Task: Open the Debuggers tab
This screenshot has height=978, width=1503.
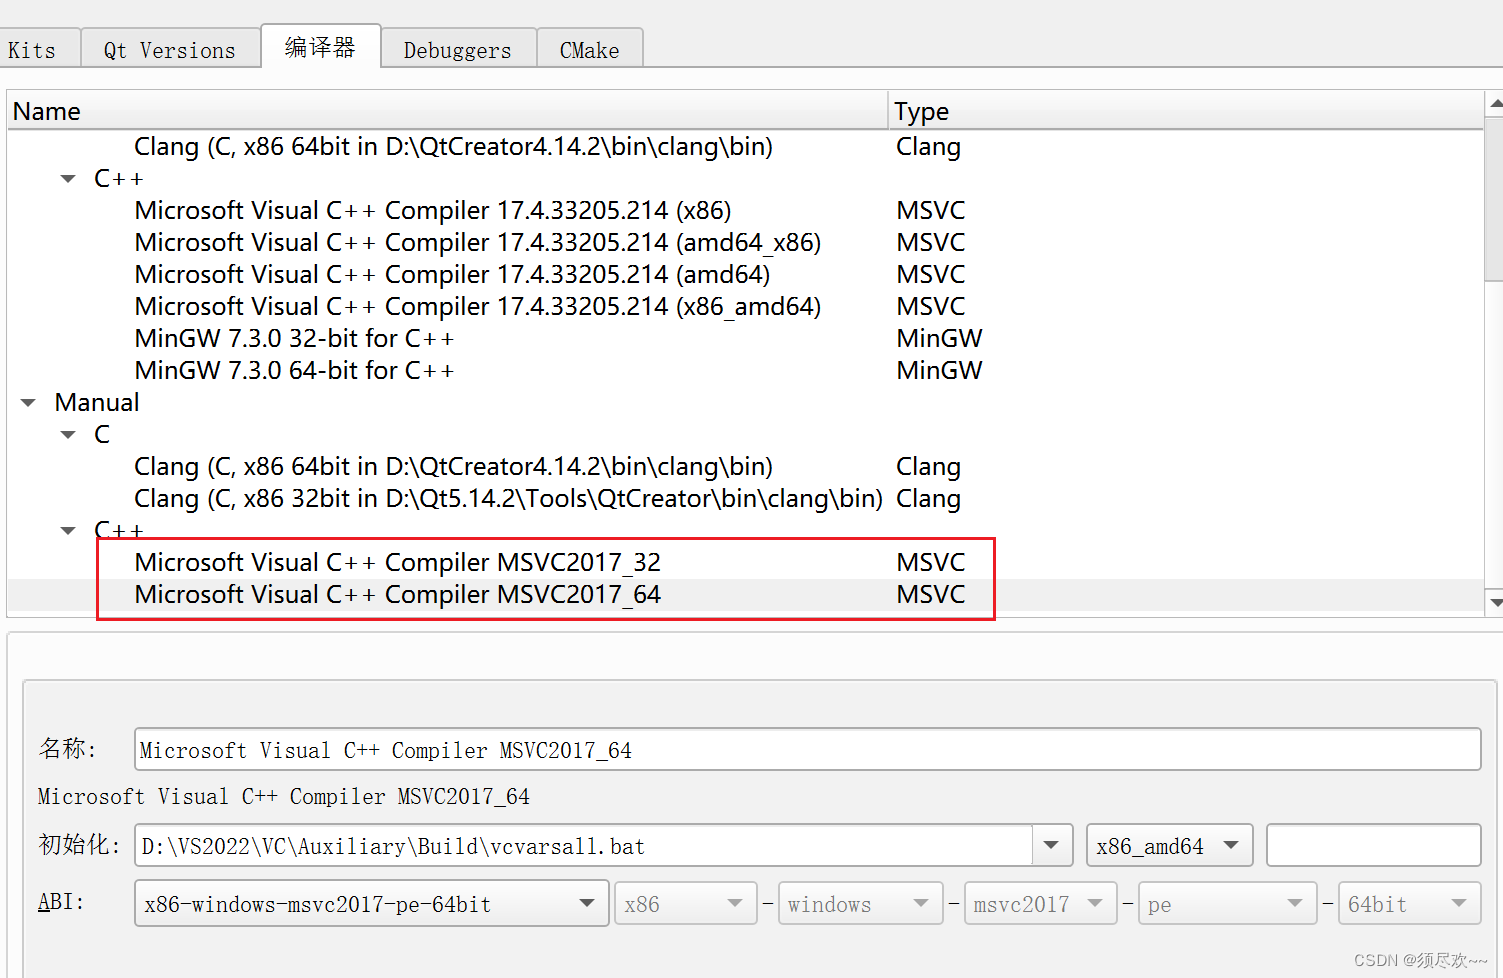Action: click(x=457, y=50)
